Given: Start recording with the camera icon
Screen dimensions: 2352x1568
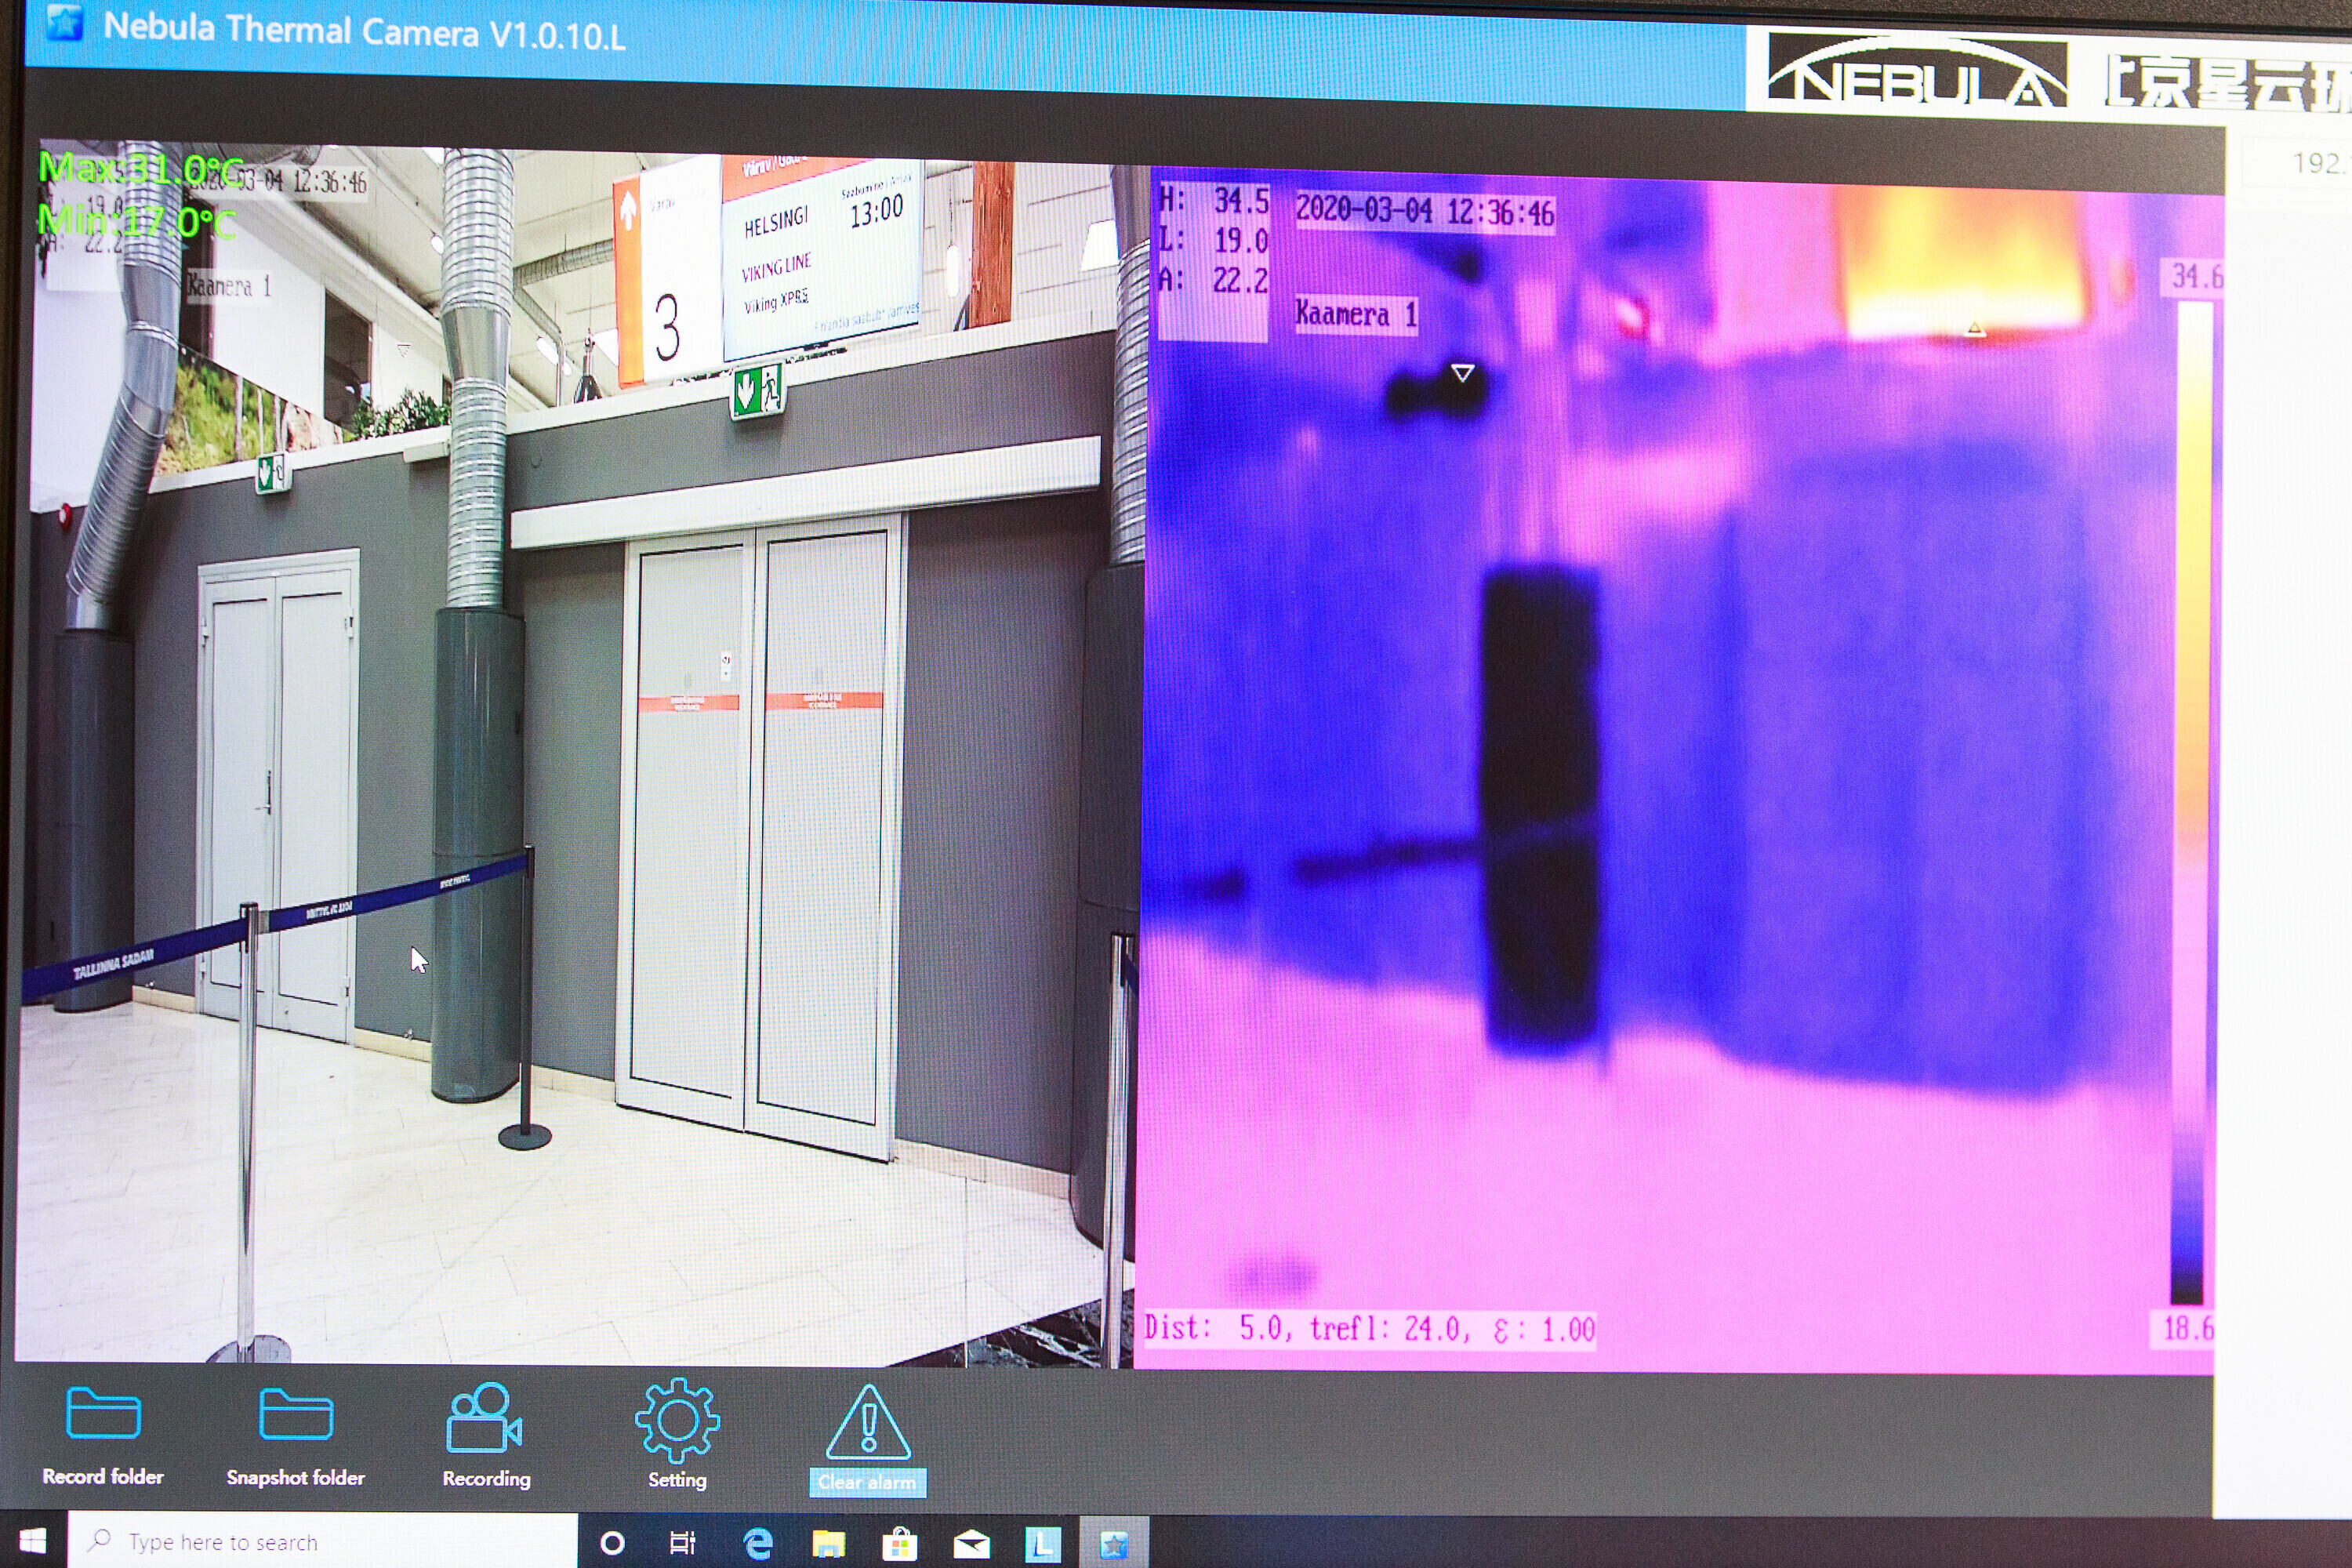Looking at the screenshot, I should tap(484, 1418).
